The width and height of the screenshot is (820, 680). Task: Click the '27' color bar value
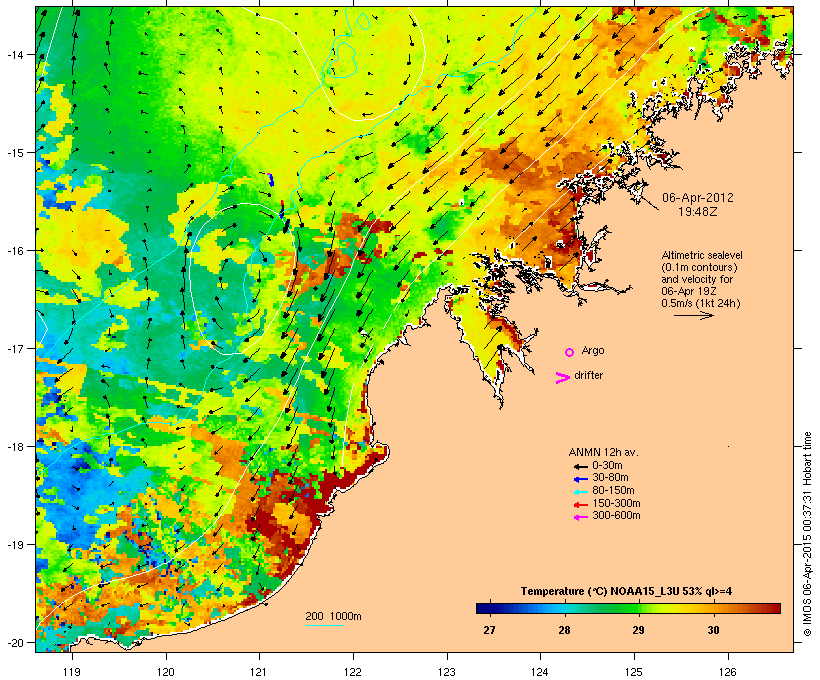489,630
